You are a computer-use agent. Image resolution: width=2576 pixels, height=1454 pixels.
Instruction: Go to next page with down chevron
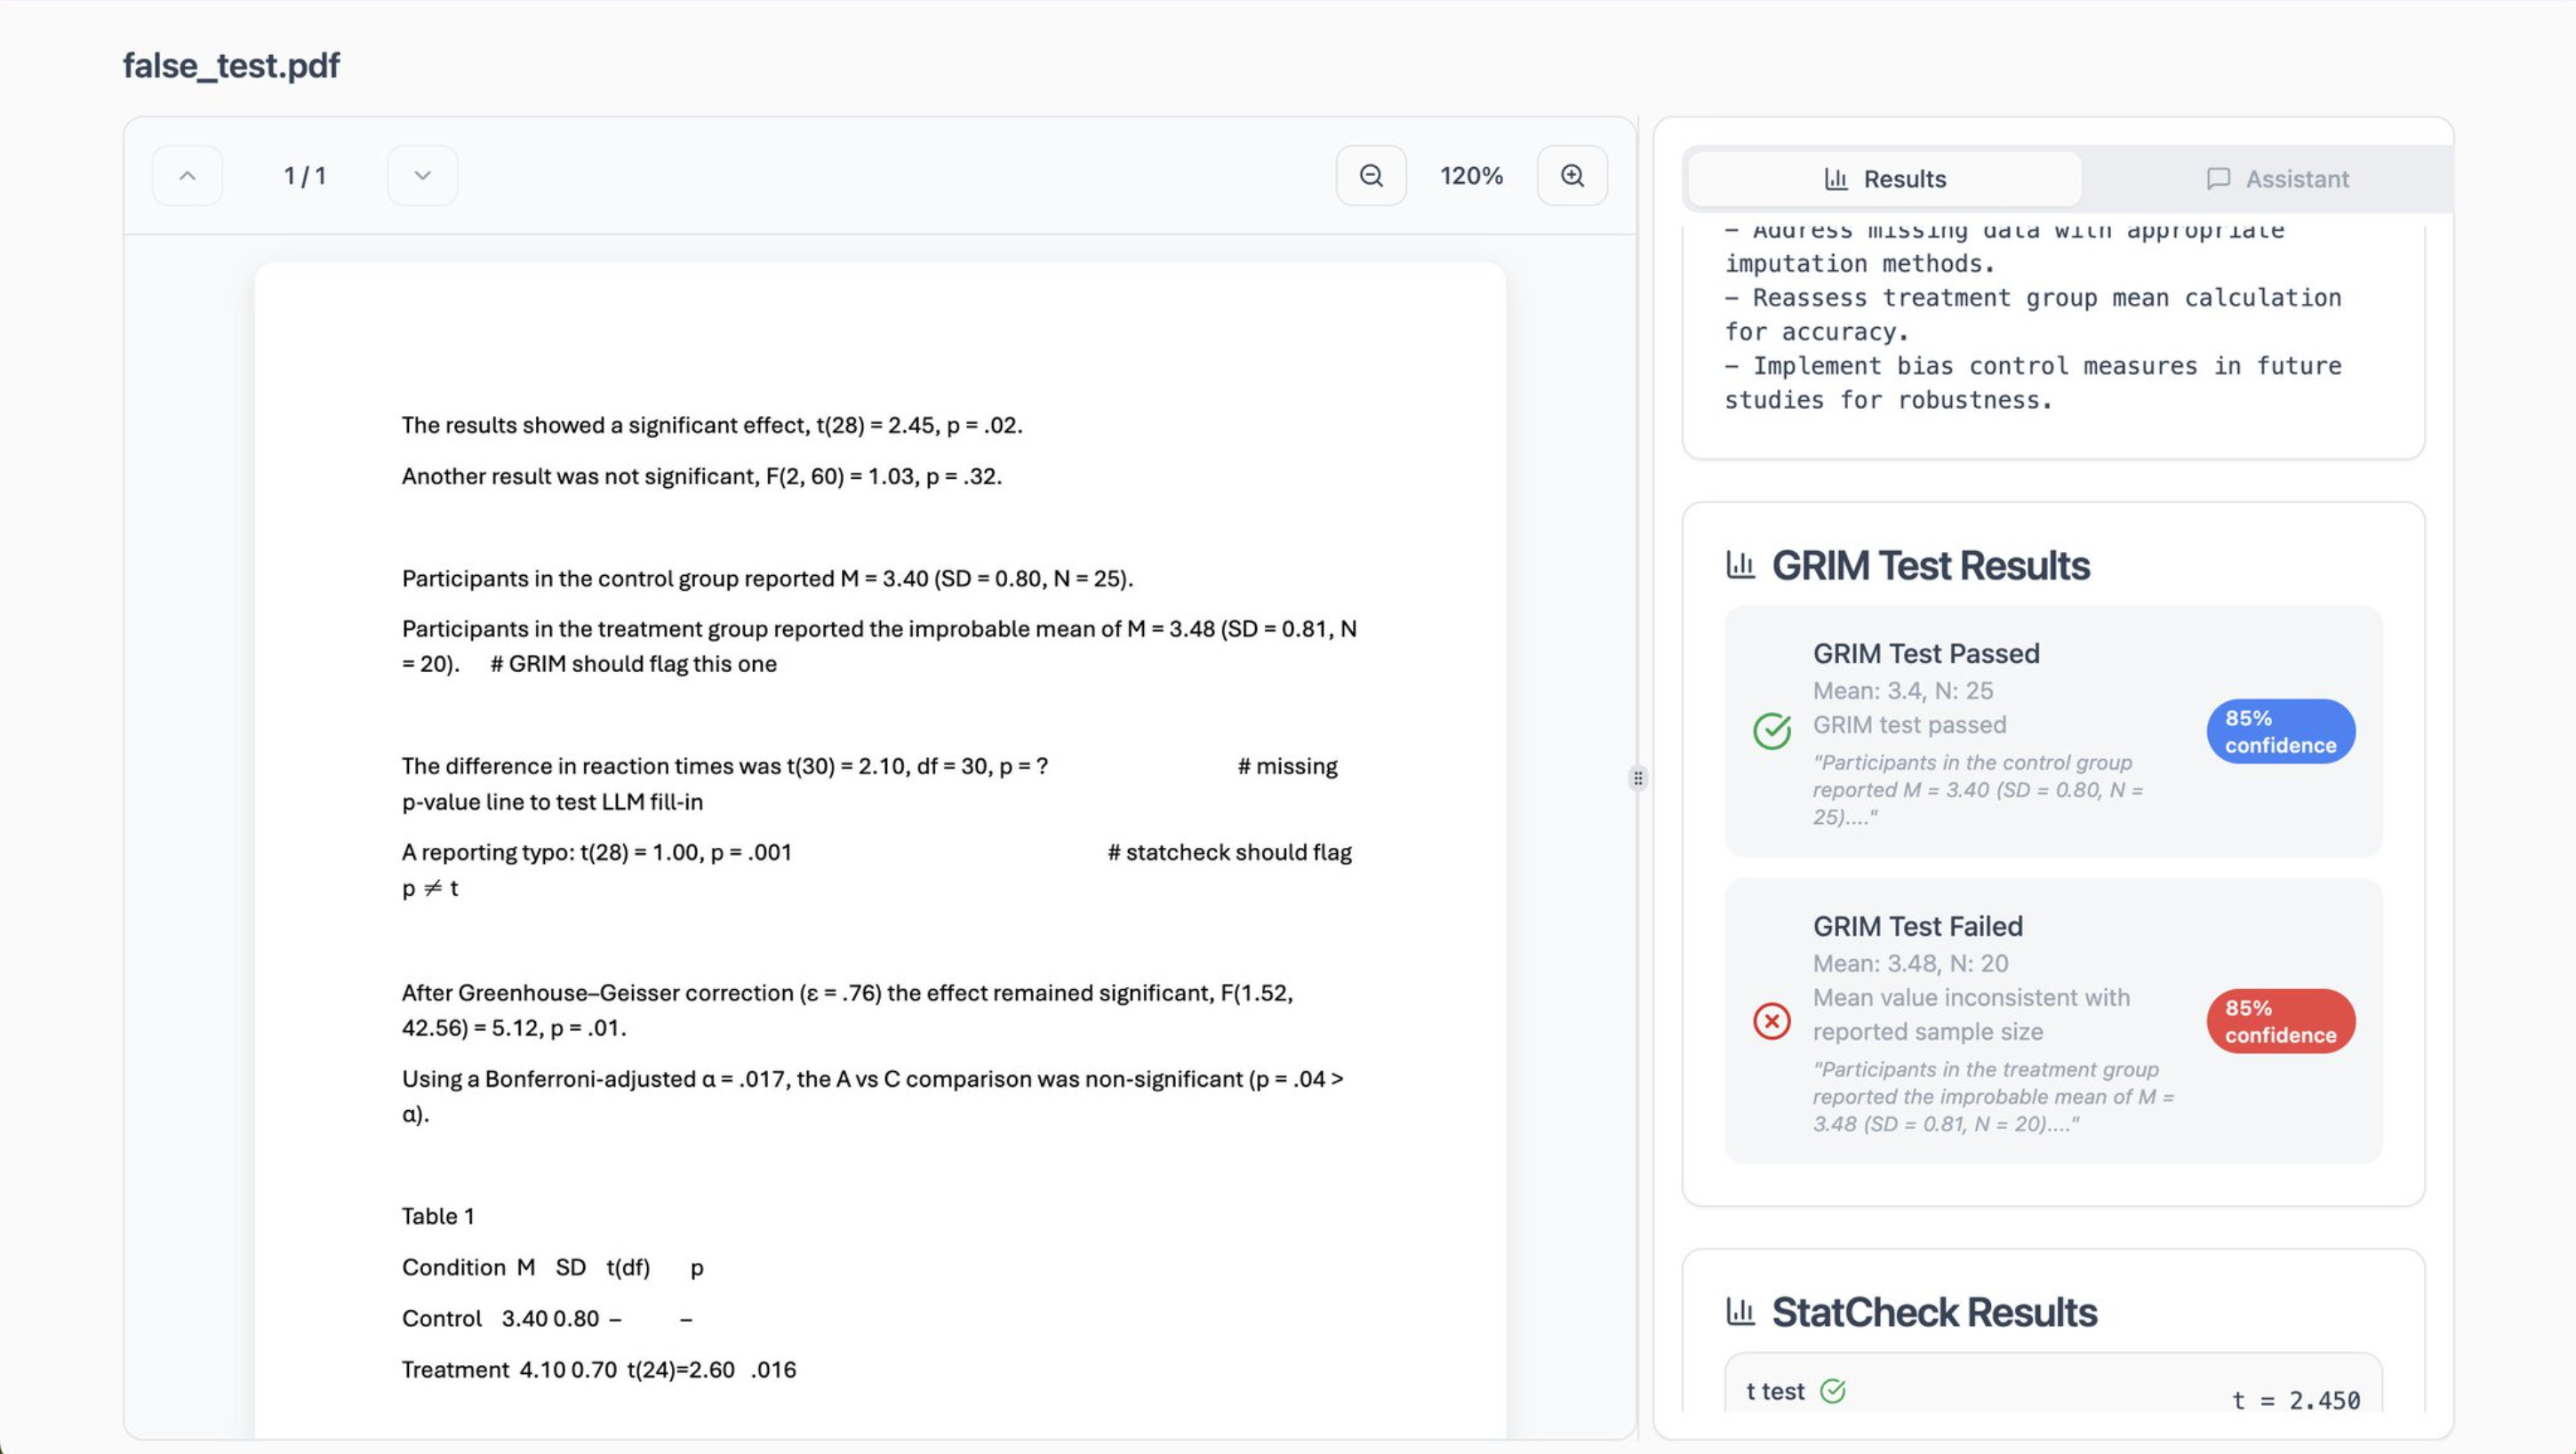click(422, 176)
